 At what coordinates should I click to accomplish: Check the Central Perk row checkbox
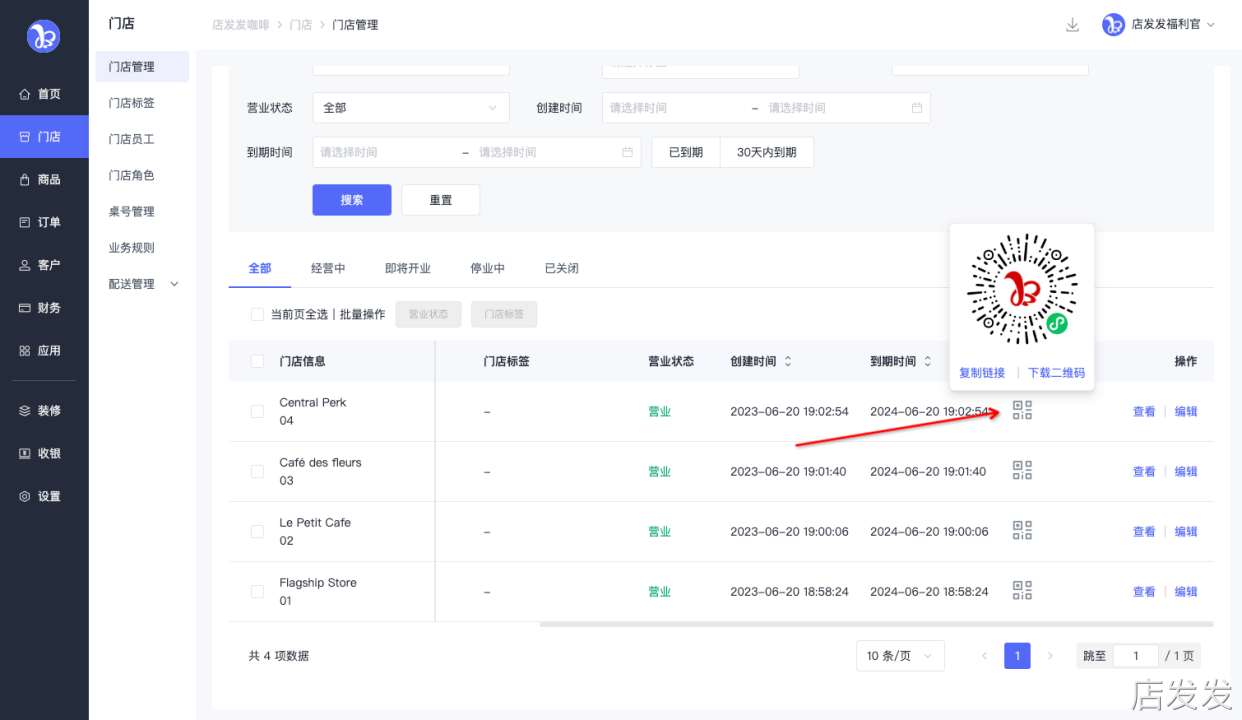(x=257, y=411)
